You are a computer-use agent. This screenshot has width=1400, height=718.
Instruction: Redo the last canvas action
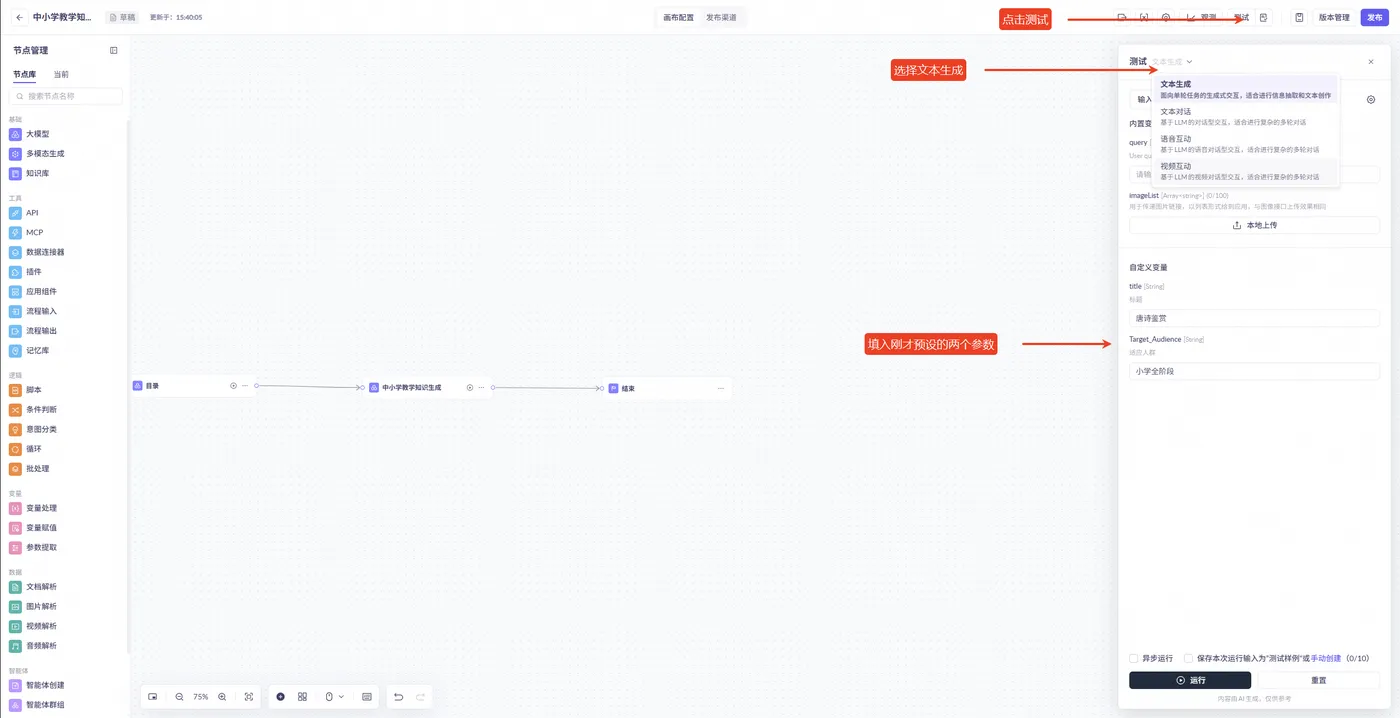pos(421,696)
